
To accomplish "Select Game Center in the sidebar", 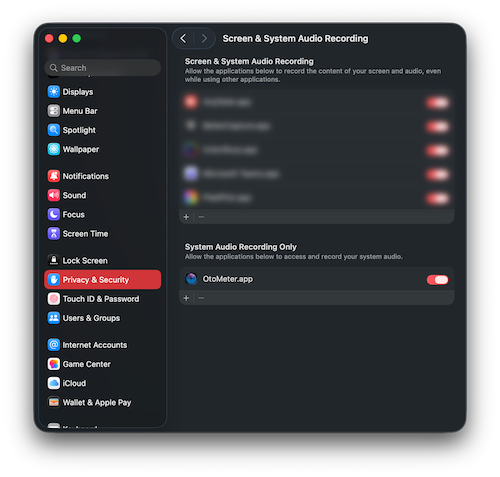I will click(x=103, y=364).
